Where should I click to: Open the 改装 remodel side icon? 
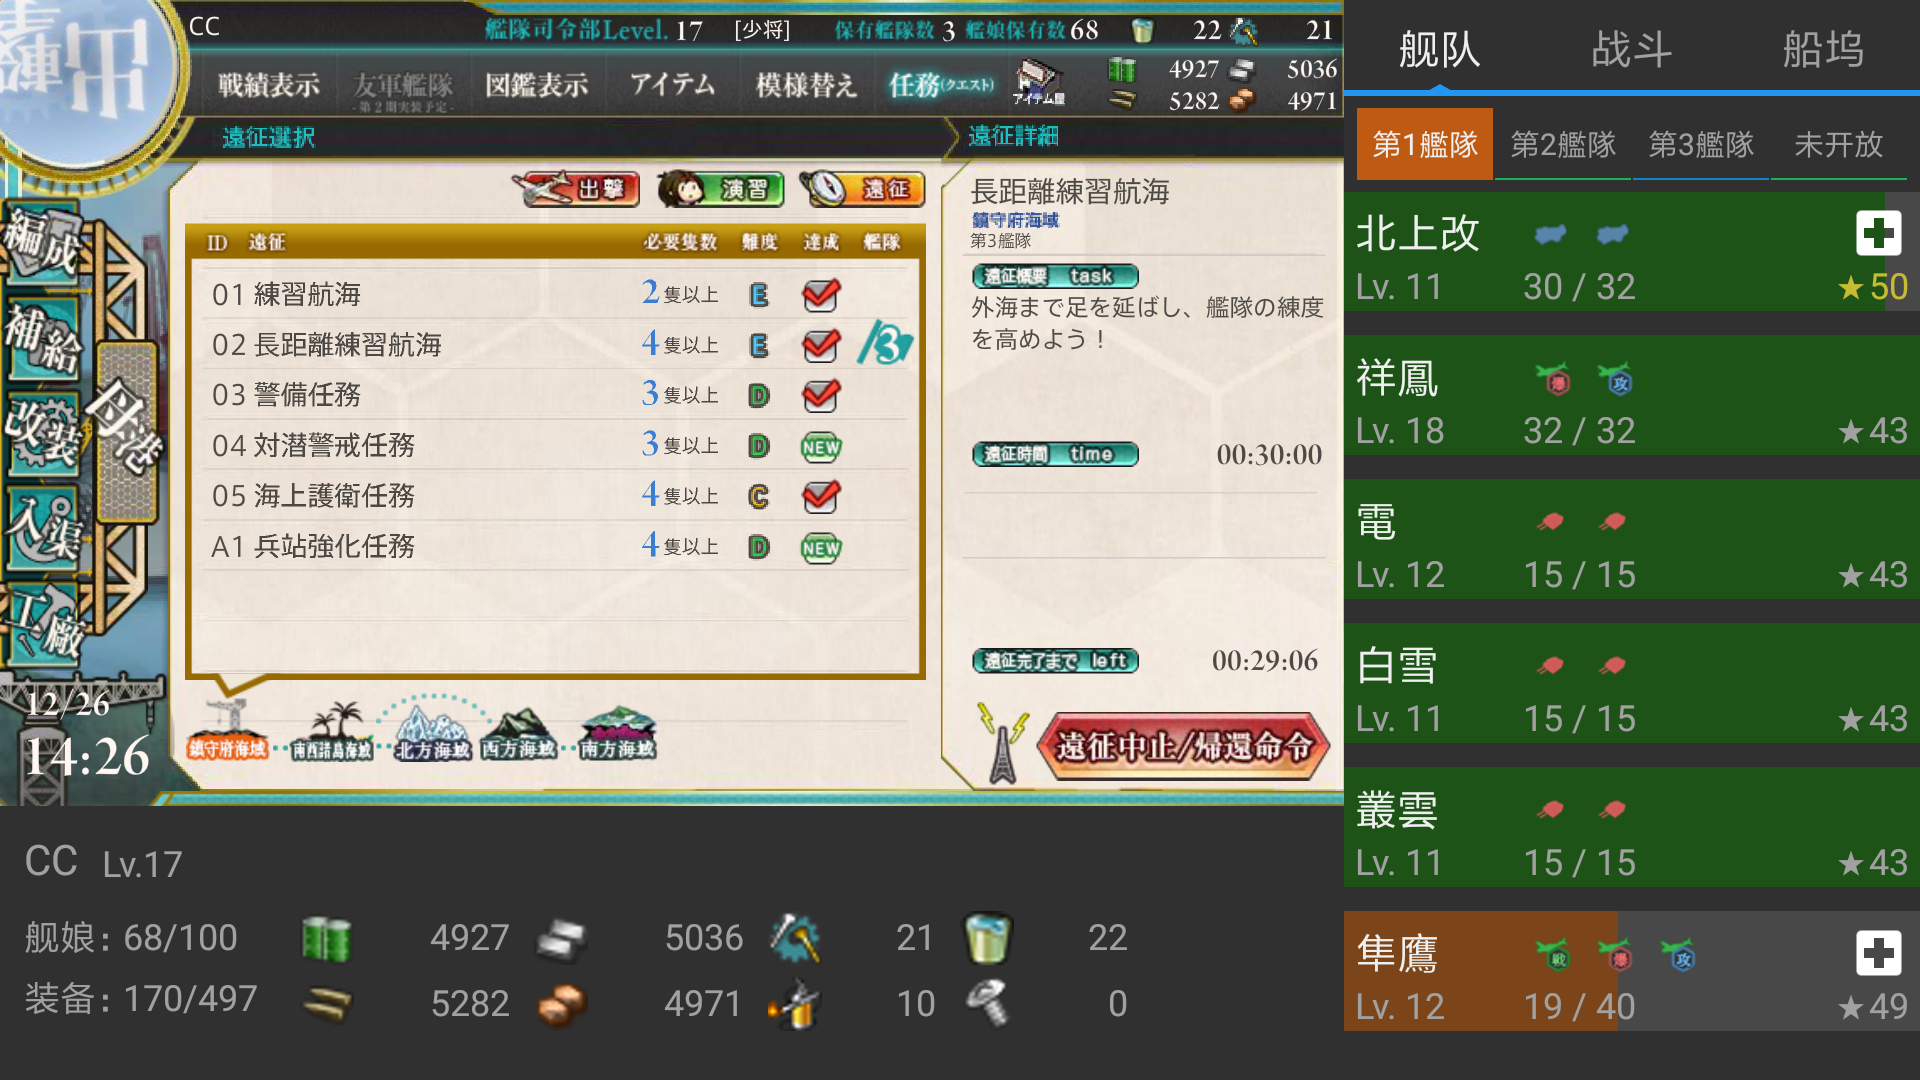coord(43,432)
